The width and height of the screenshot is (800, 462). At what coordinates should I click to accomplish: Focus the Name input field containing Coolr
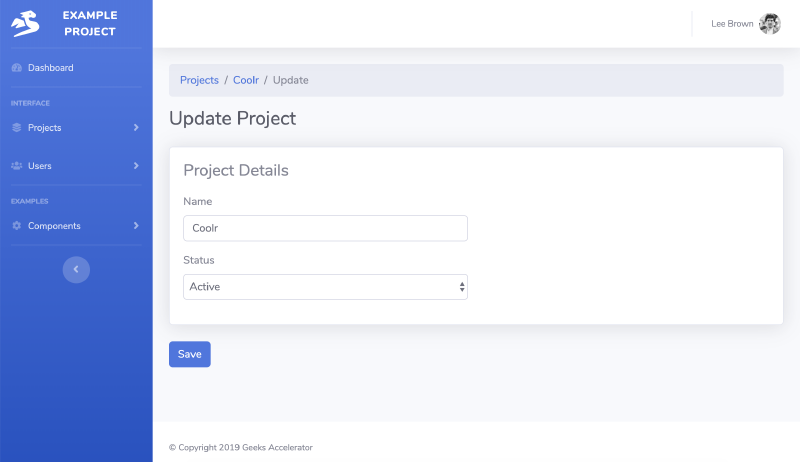pos(325,228)
